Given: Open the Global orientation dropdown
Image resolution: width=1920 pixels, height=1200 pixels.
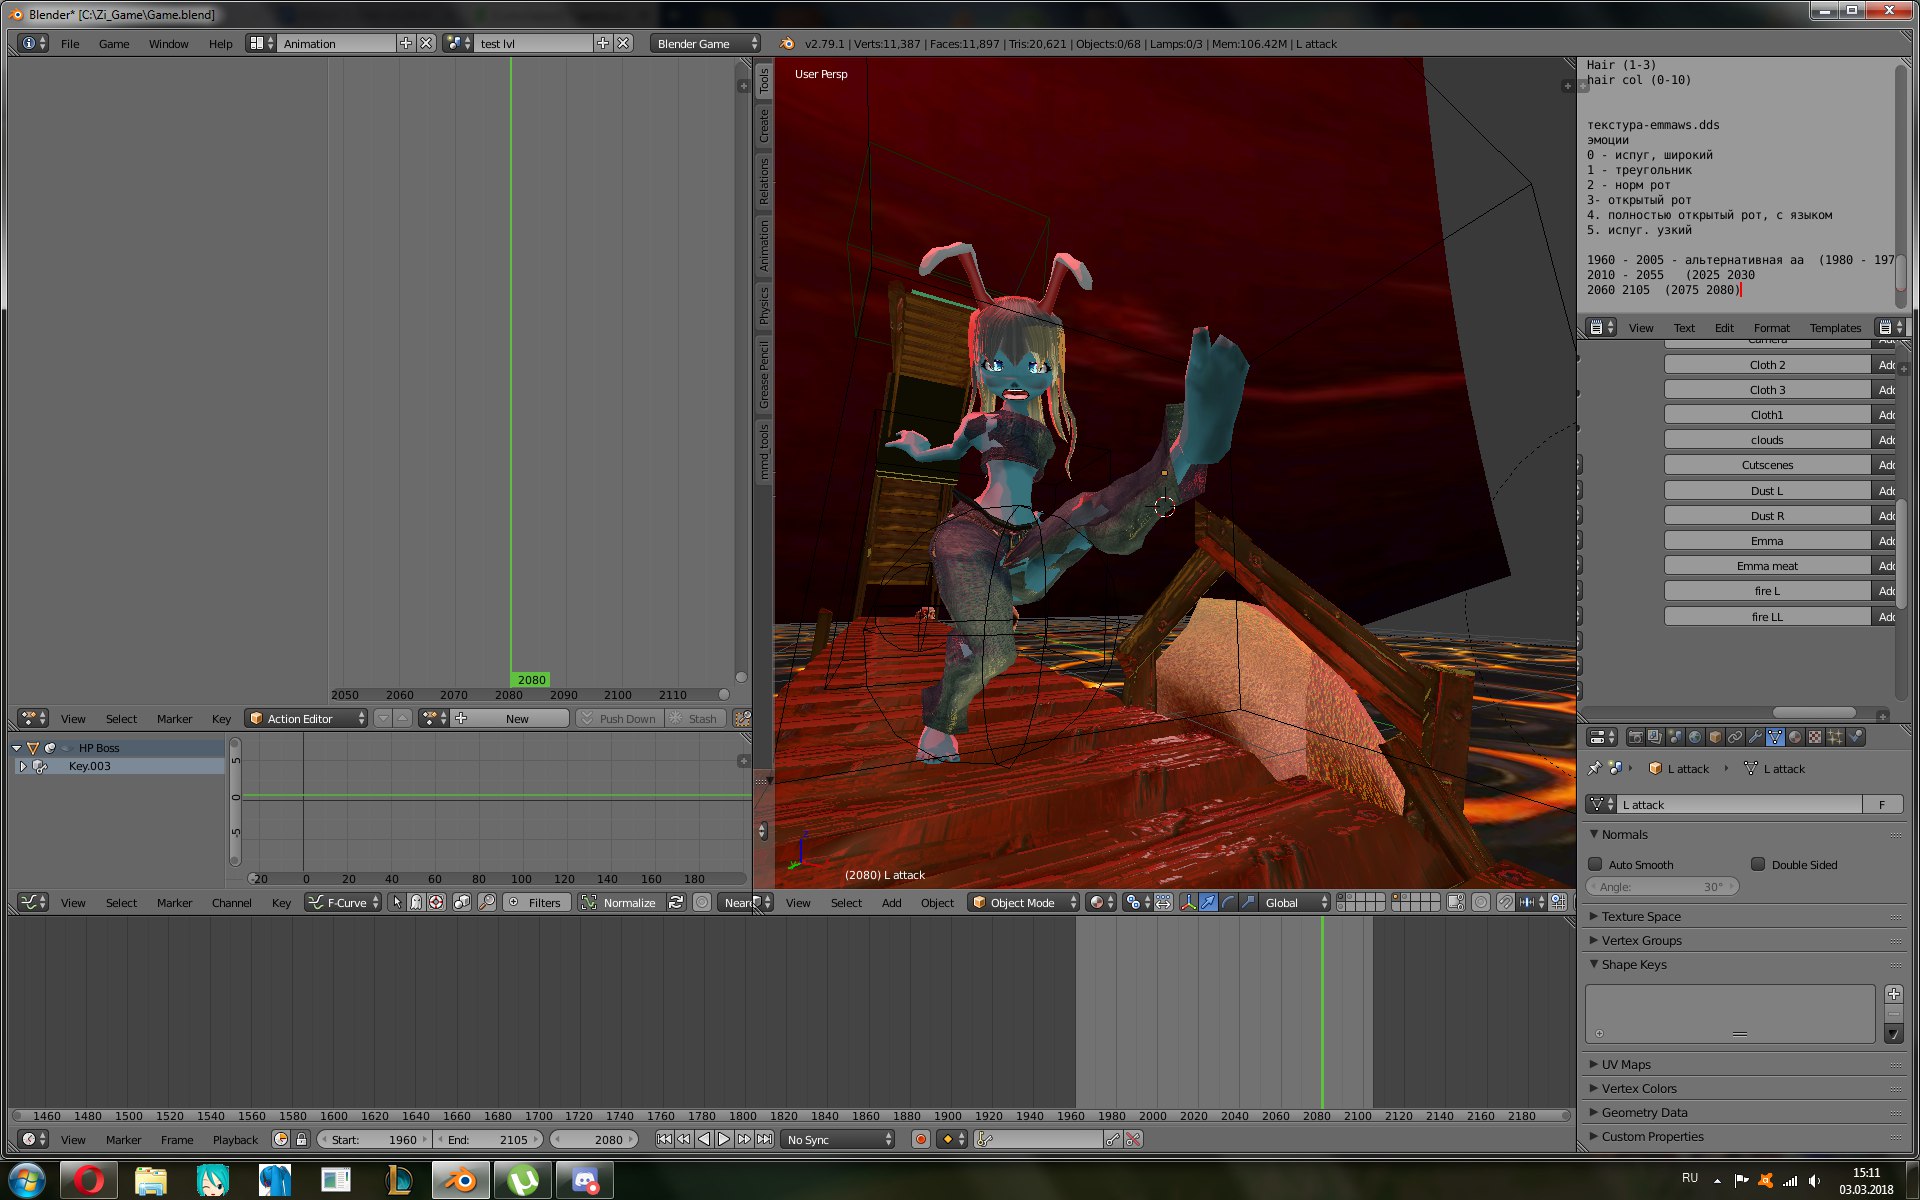Looking at the screenshot, I should 1295,902.
